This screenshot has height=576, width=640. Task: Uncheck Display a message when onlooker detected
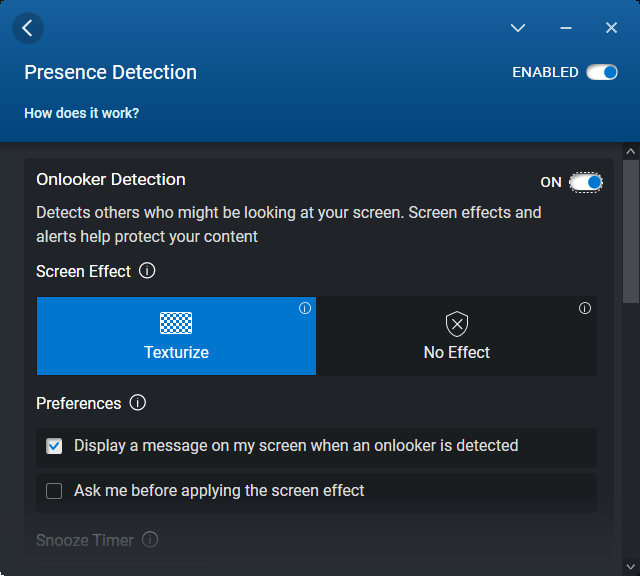pyautogui.click(x=54, y=446)
